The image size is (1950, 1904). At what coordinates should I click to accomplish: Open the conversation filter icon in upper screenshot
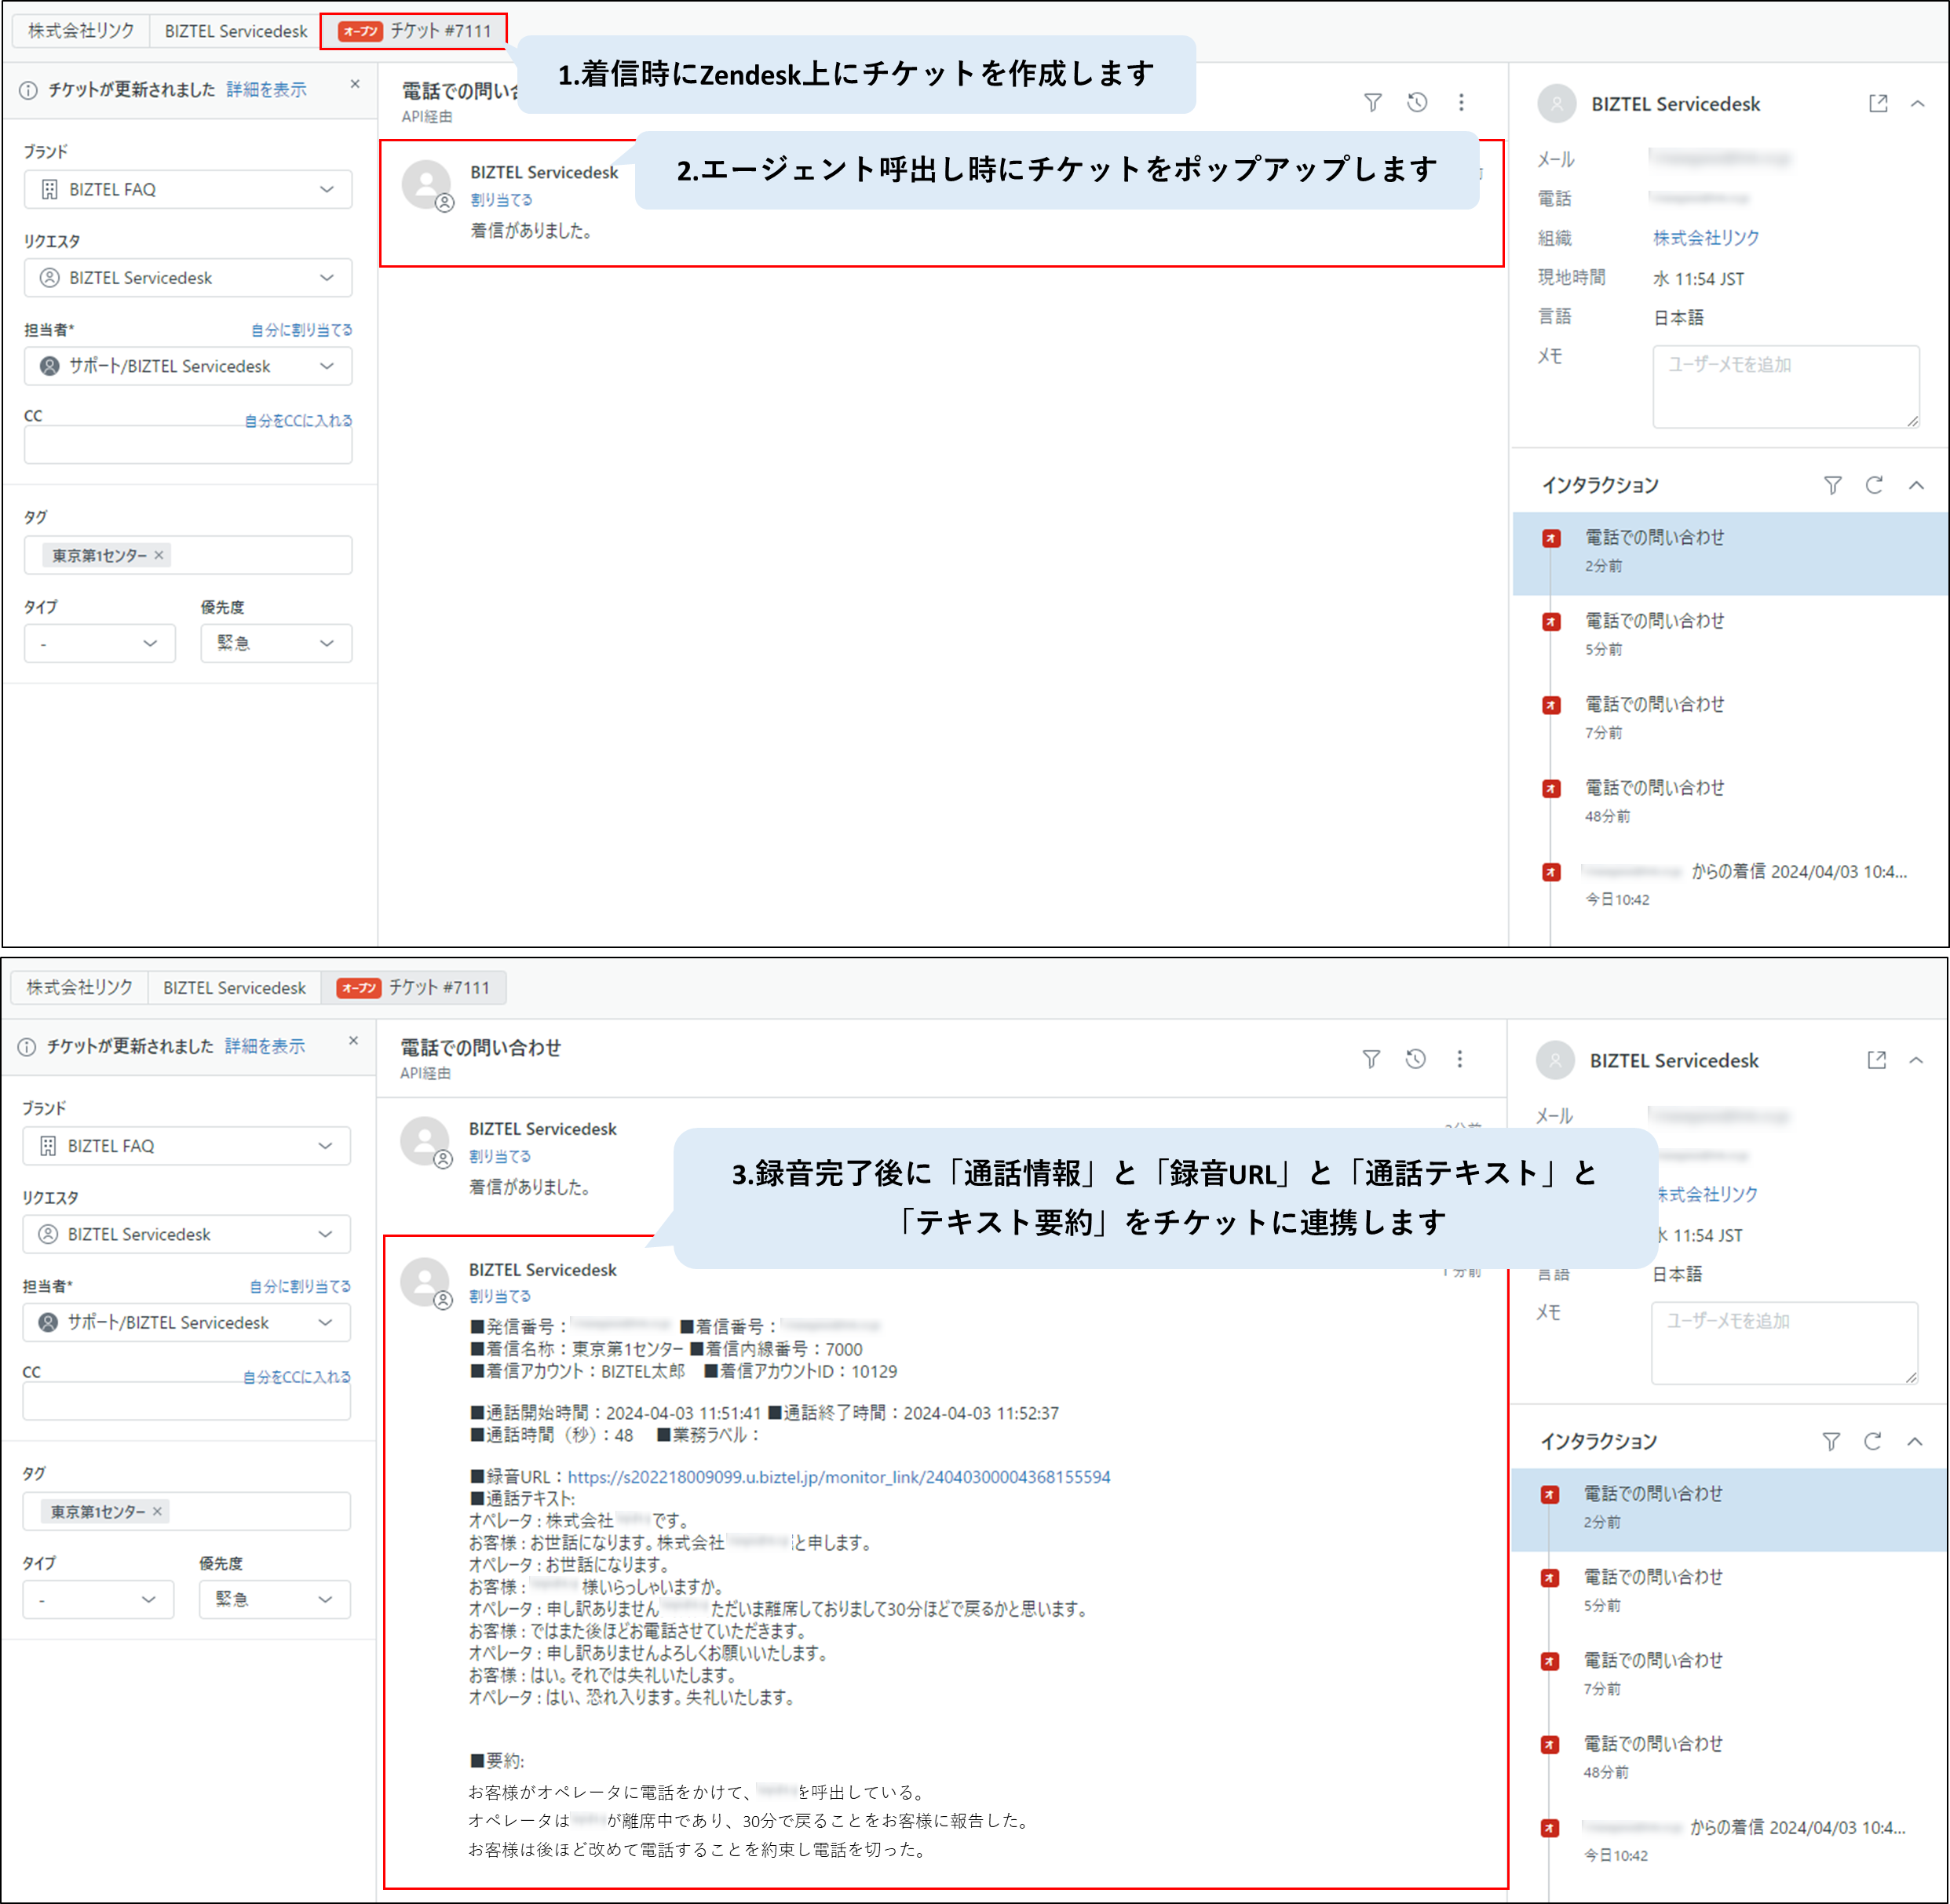pyautogui.click(x=1372, y=102)
